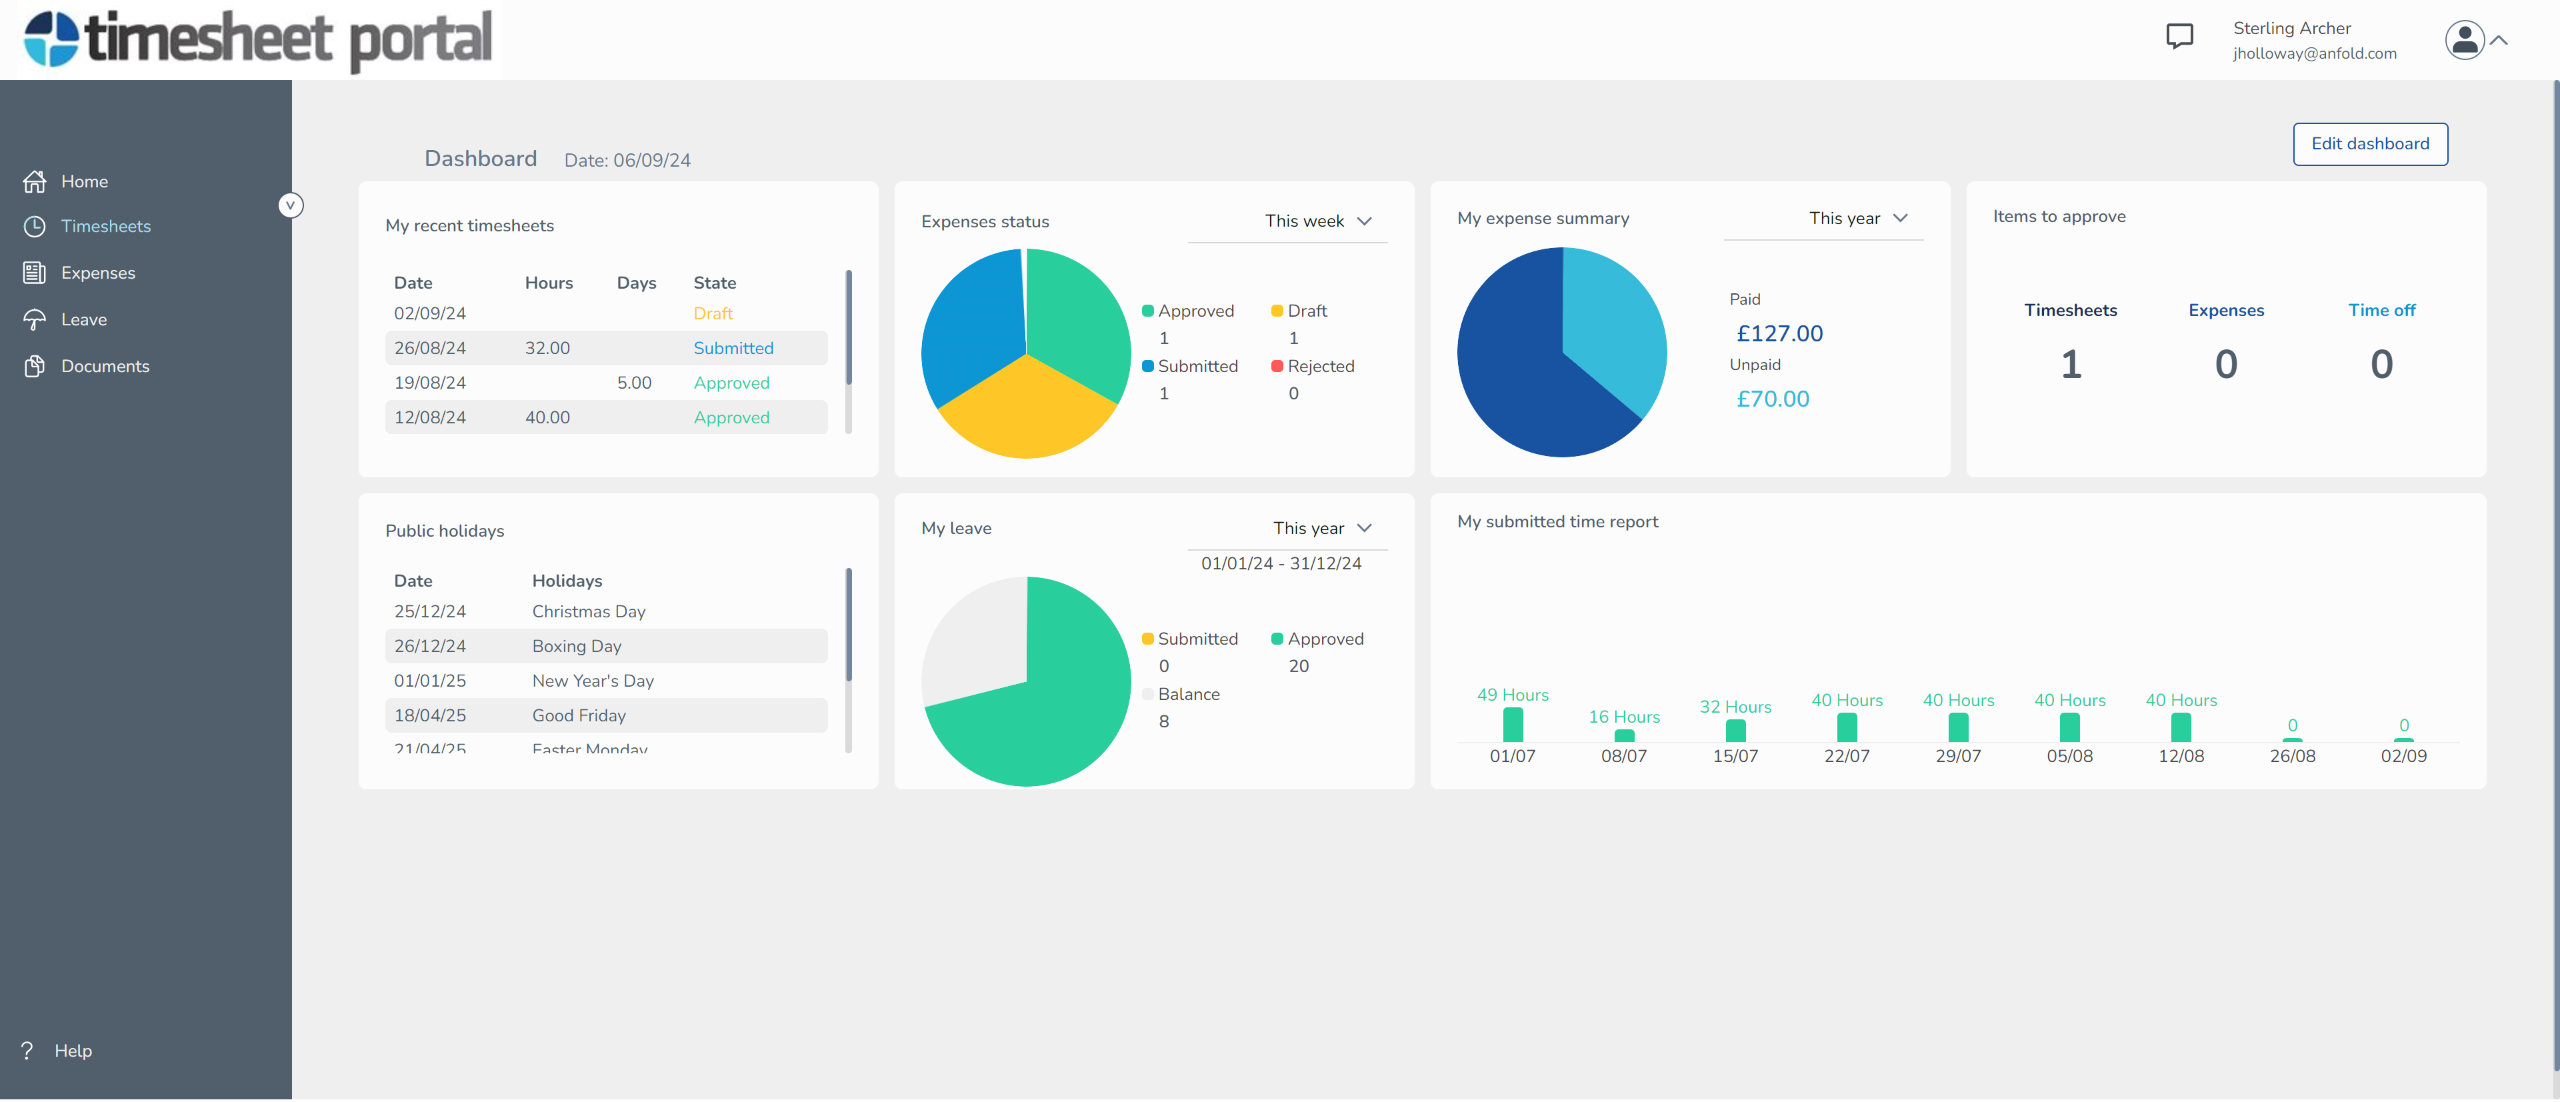
Task: Collapse the sidebar with the round arrow toggle
Action: (x=290, y=205)
